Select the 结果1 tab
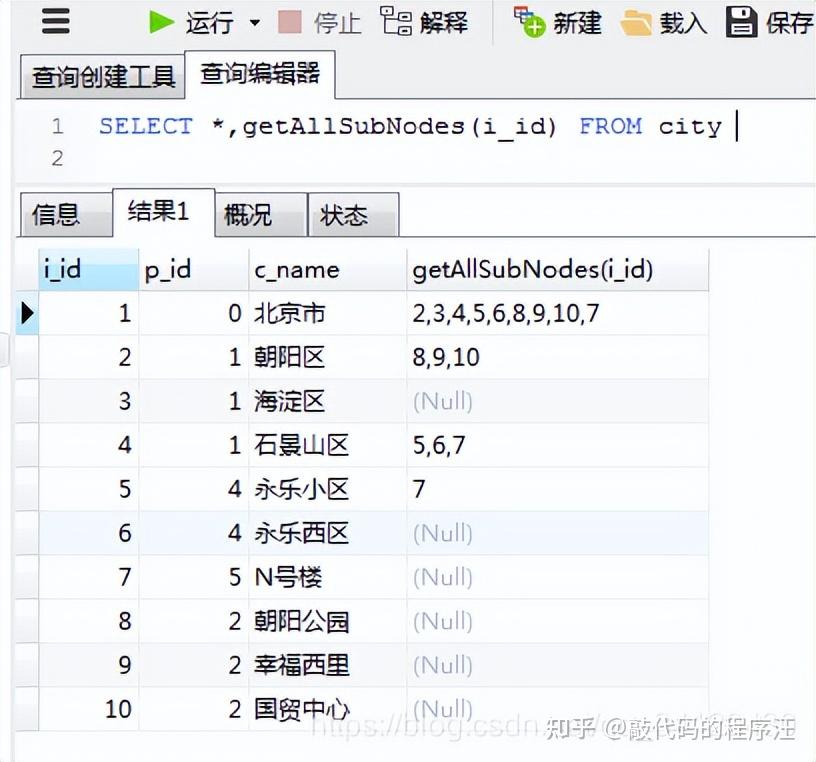Screen dimensions: 816x762 (x=162, y=211)
